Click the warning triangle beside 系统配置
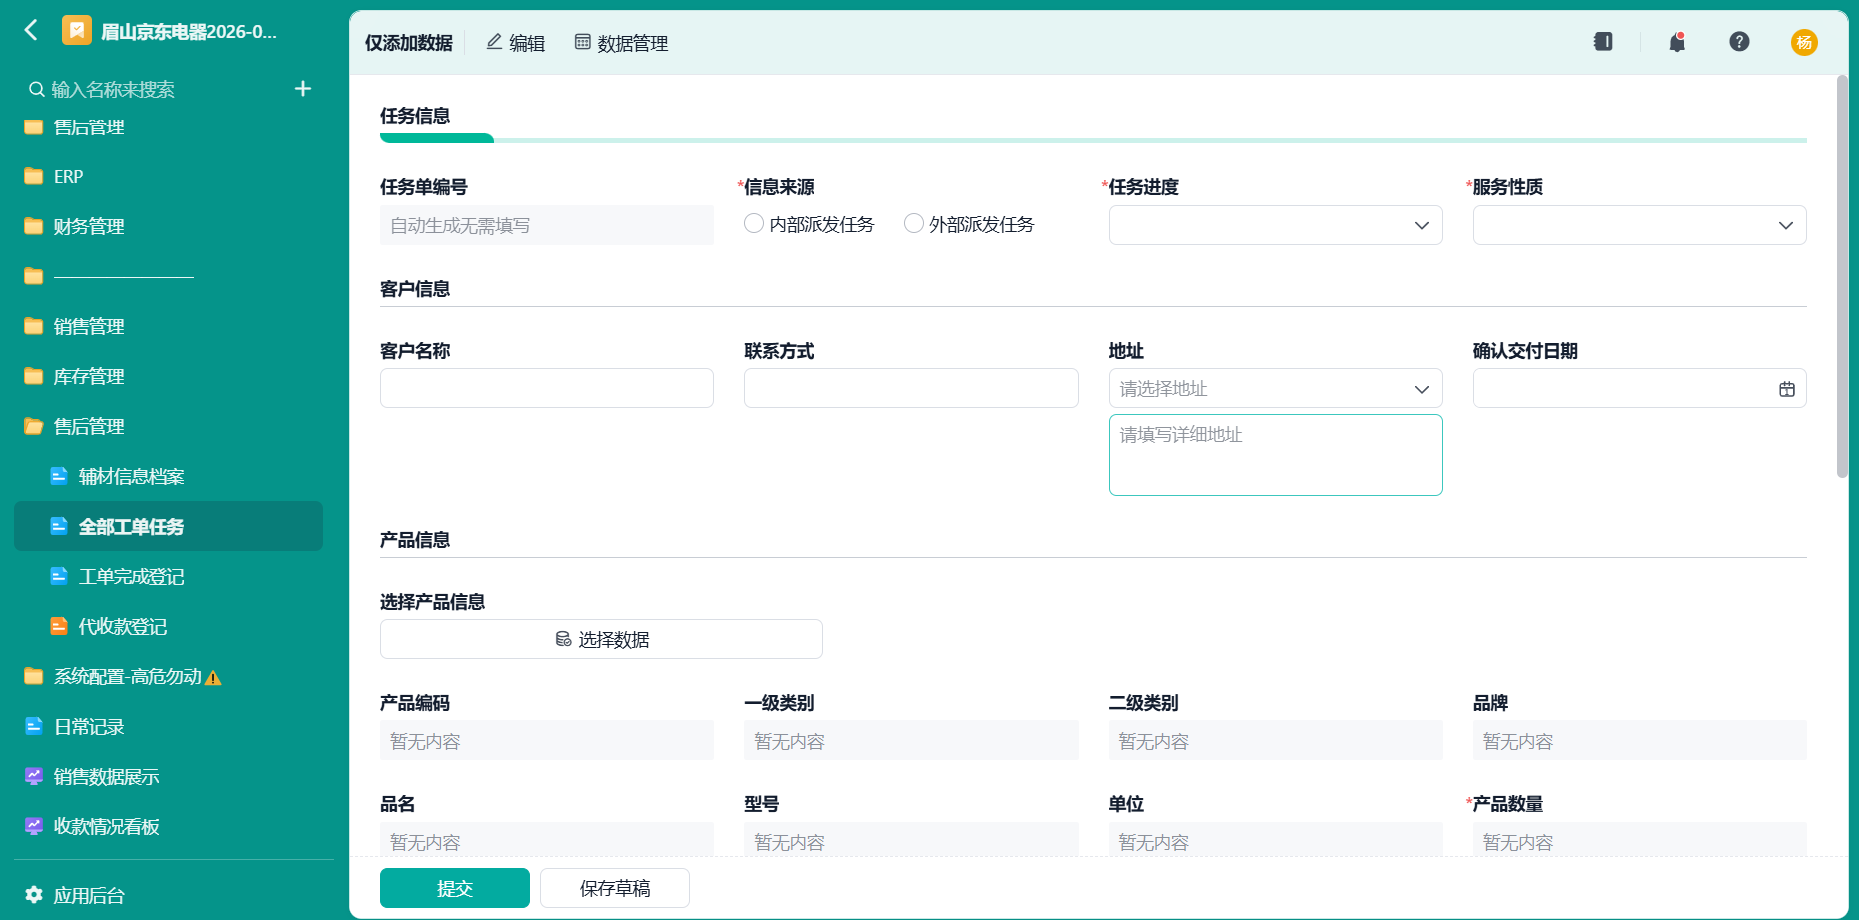This screenshot has height=920, width=1859. [213, 678]
